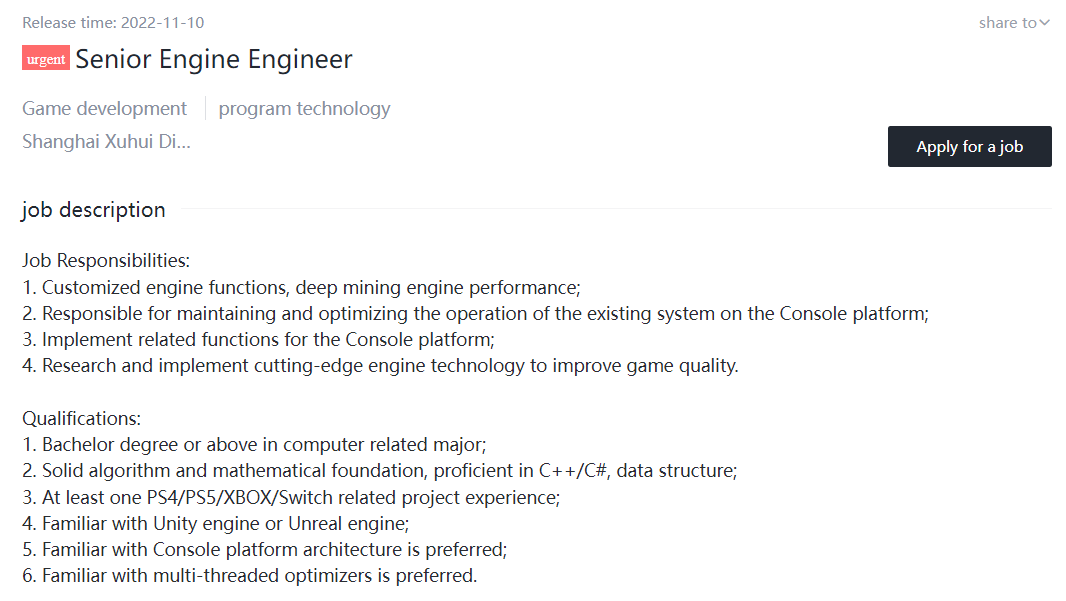Viewport: 1066px width, 601px height.
Task: Click the Qualifications heading
Action: click(82, 418)
